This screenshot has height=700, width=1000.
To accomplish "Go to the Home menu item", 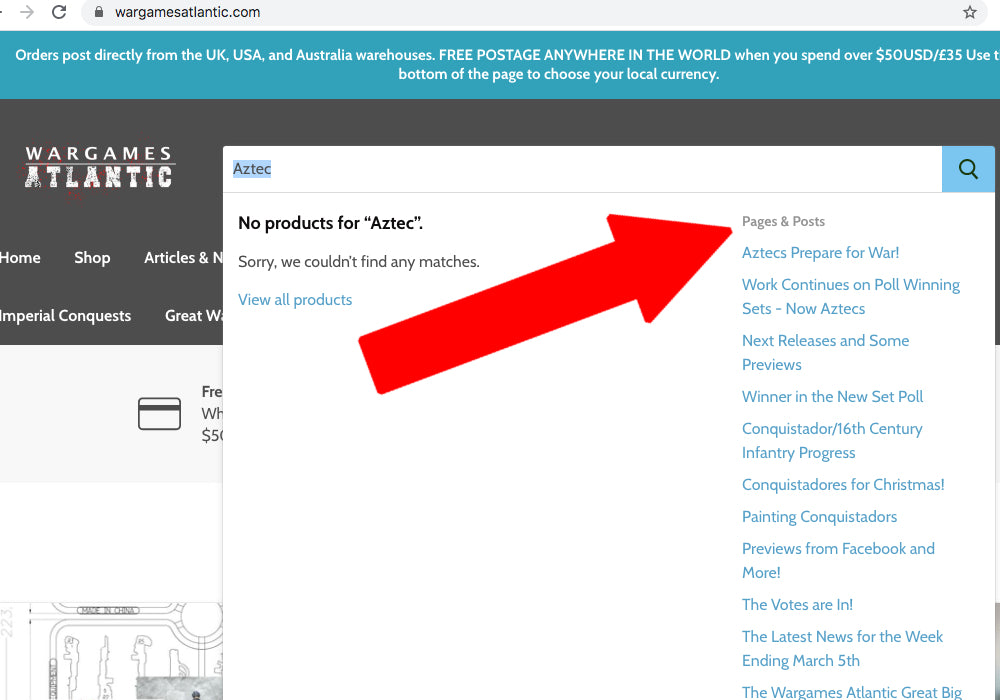I will click(20, 258).
